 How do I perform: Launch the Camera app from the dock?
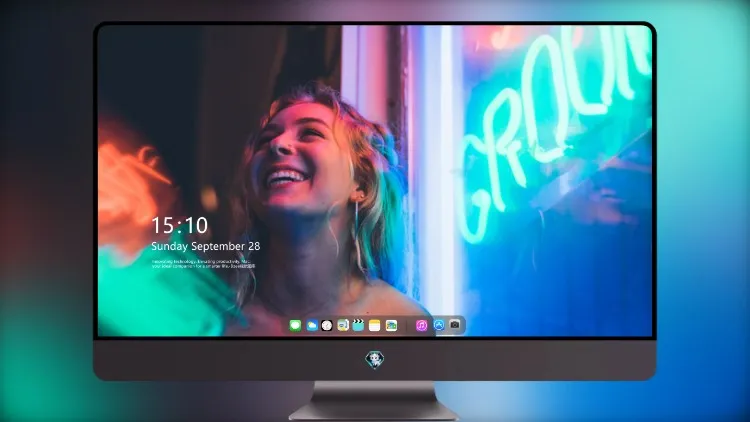[455, 325]
